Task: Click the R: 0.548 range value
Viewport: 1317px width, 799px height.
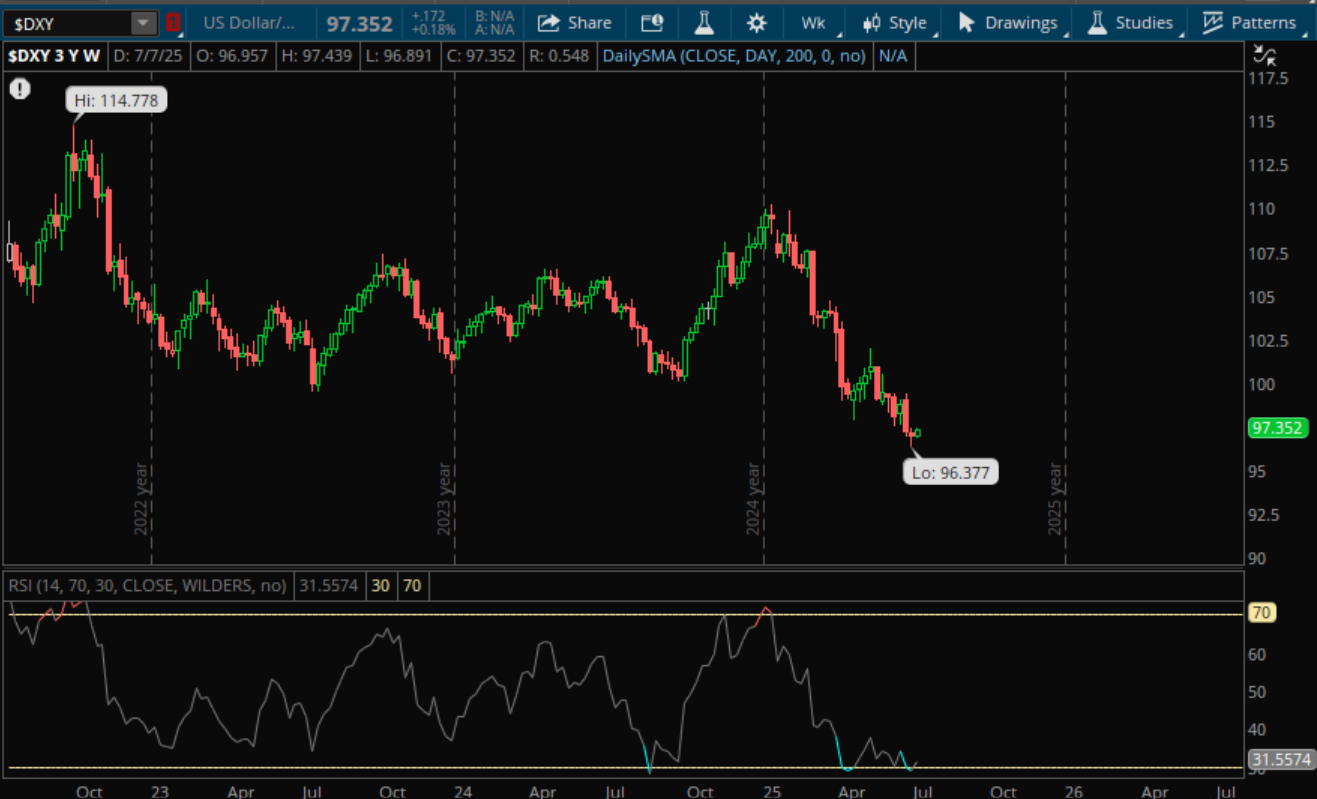Action: tap(559, 56)
